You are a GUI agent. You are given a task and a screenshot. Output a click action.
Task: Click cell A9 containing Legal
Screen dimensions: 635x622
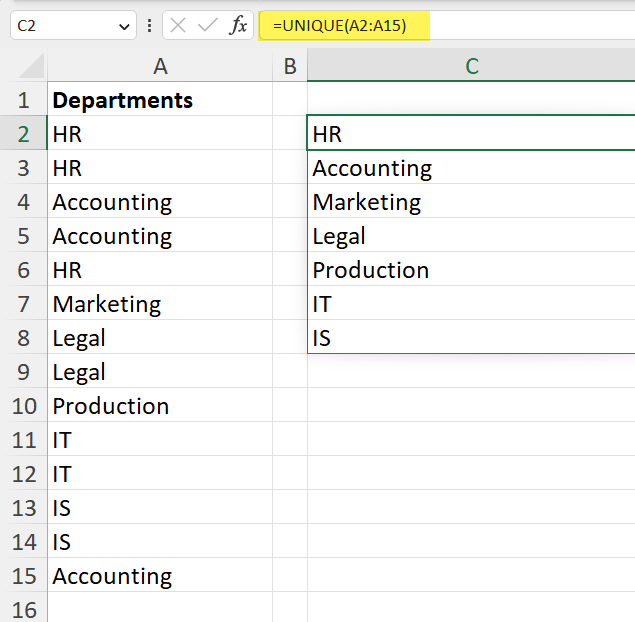point(160,372)
